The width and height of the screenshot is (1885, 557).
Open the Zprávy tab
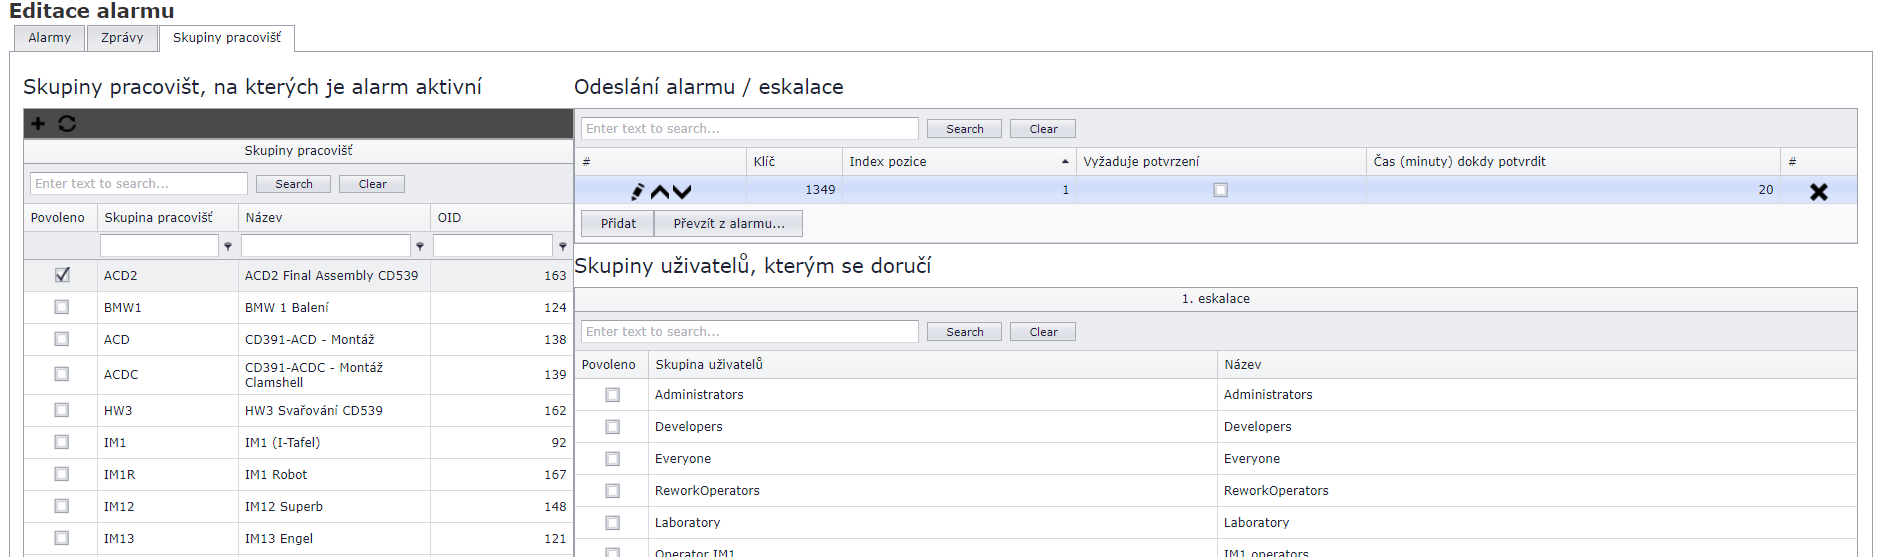click(x=122, y=38)
